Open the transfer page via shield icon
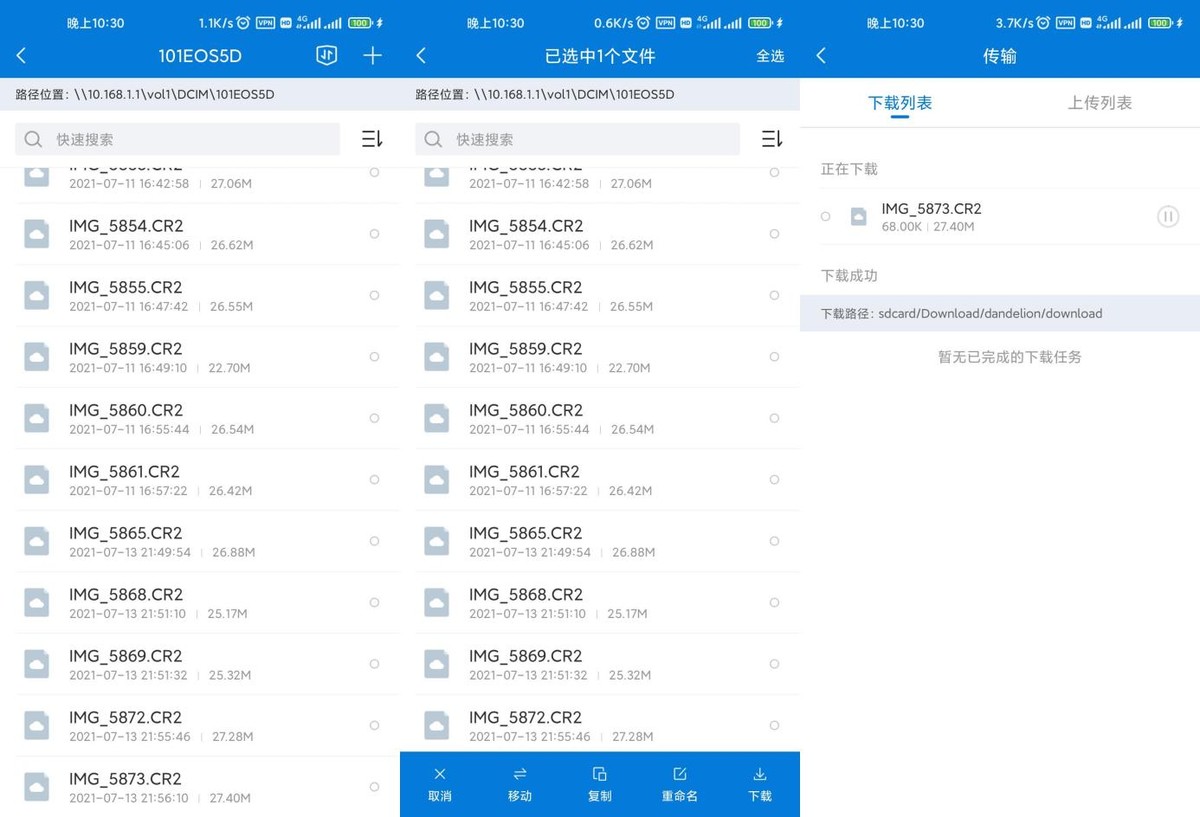1200x817 pixels. 326,56
